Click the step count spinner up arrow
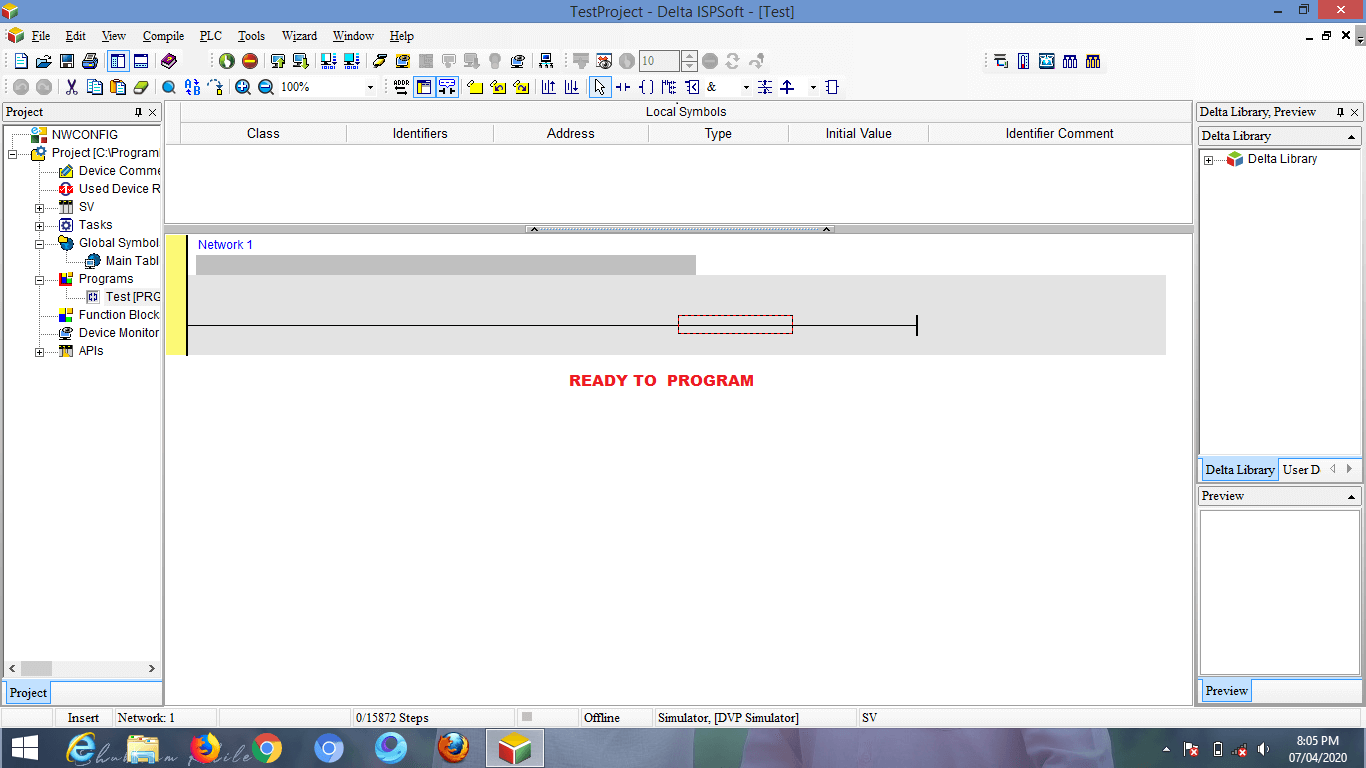This screenshot has width=1366, height=768. 689,56
